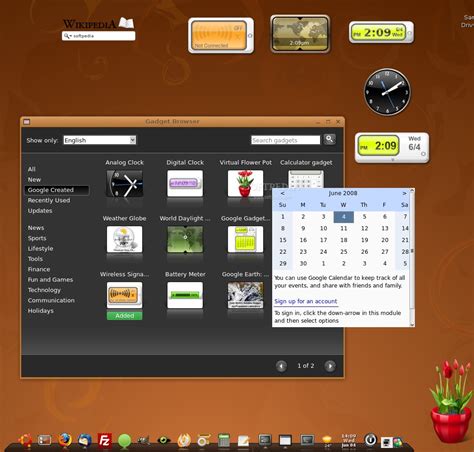This screenshot has height=452, width=474.
Task: Show Fun and Games gadgets
Action: 50,280
